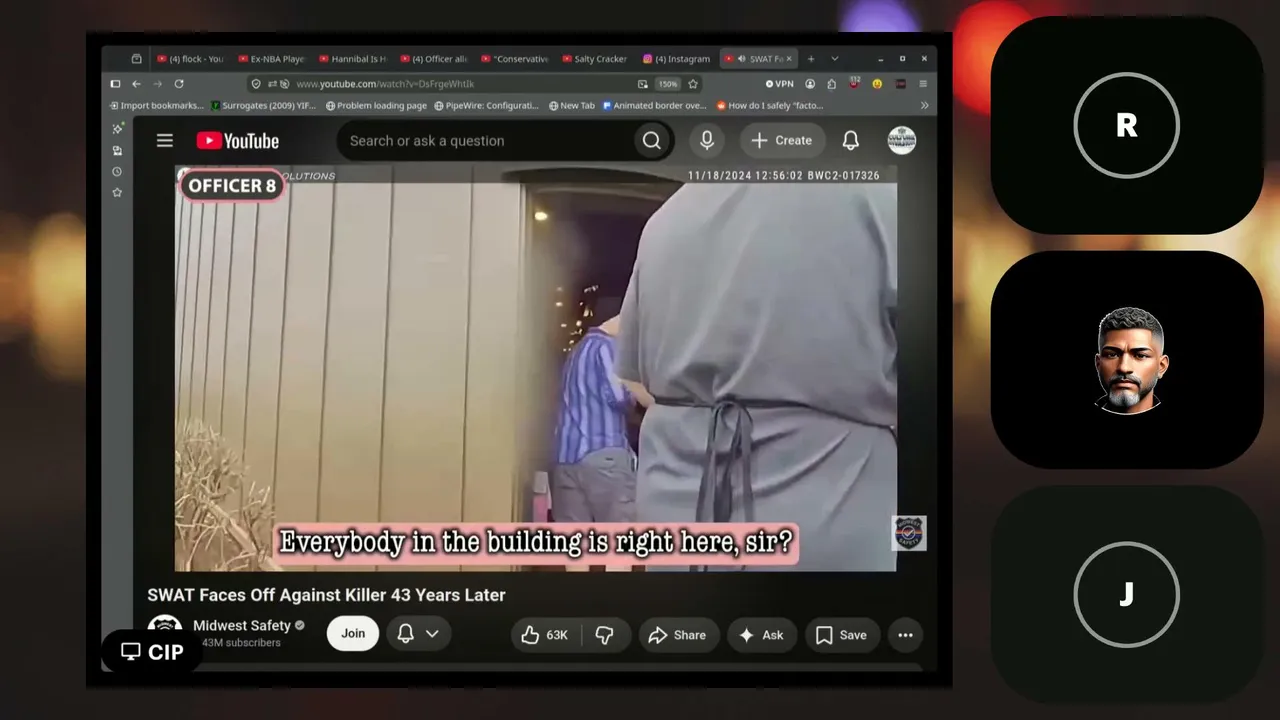This screenshot has width=1280, height=720.
Task: Click the Share button
Action: coord(679,635)
